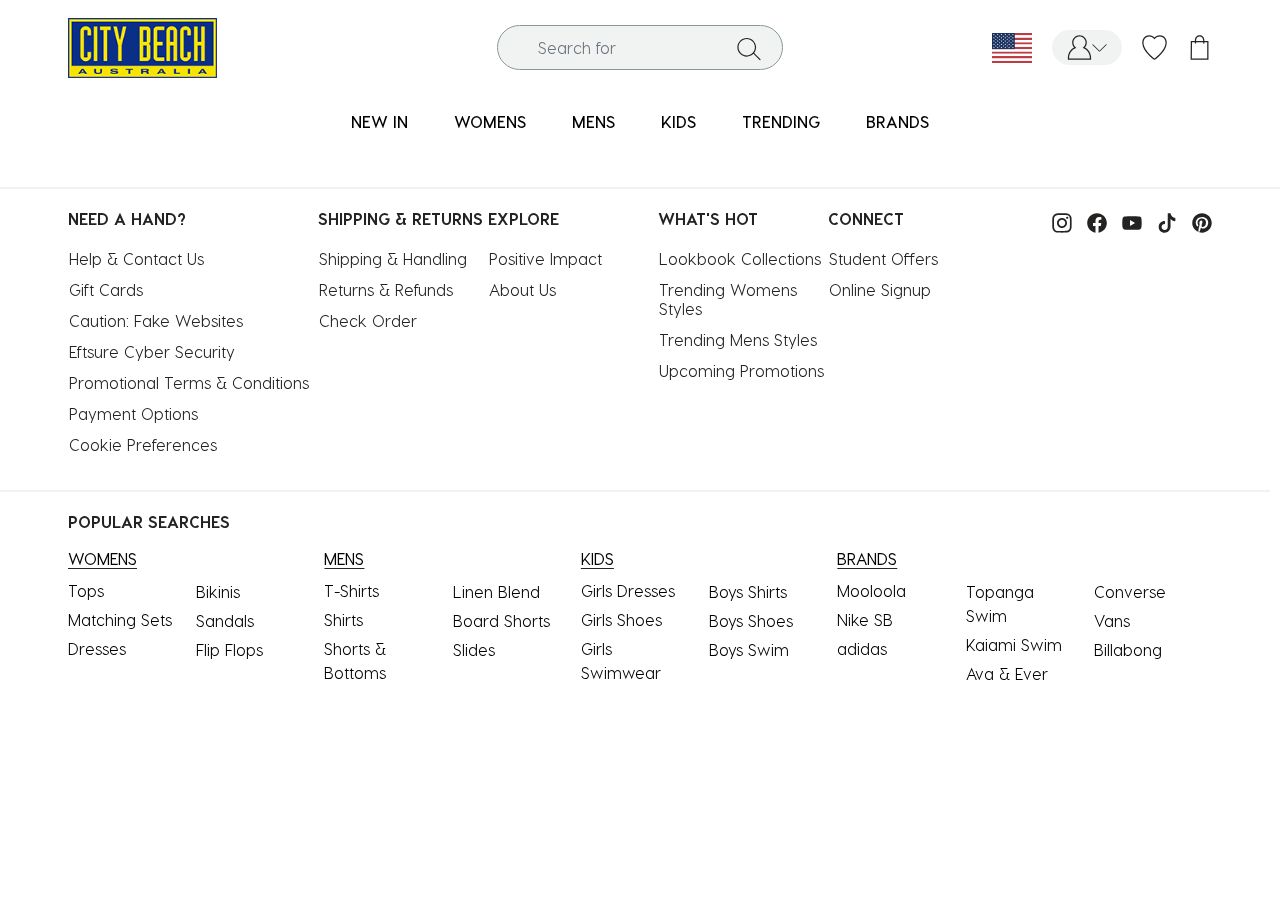Open Trending Womens Styles

pos(728,299)
